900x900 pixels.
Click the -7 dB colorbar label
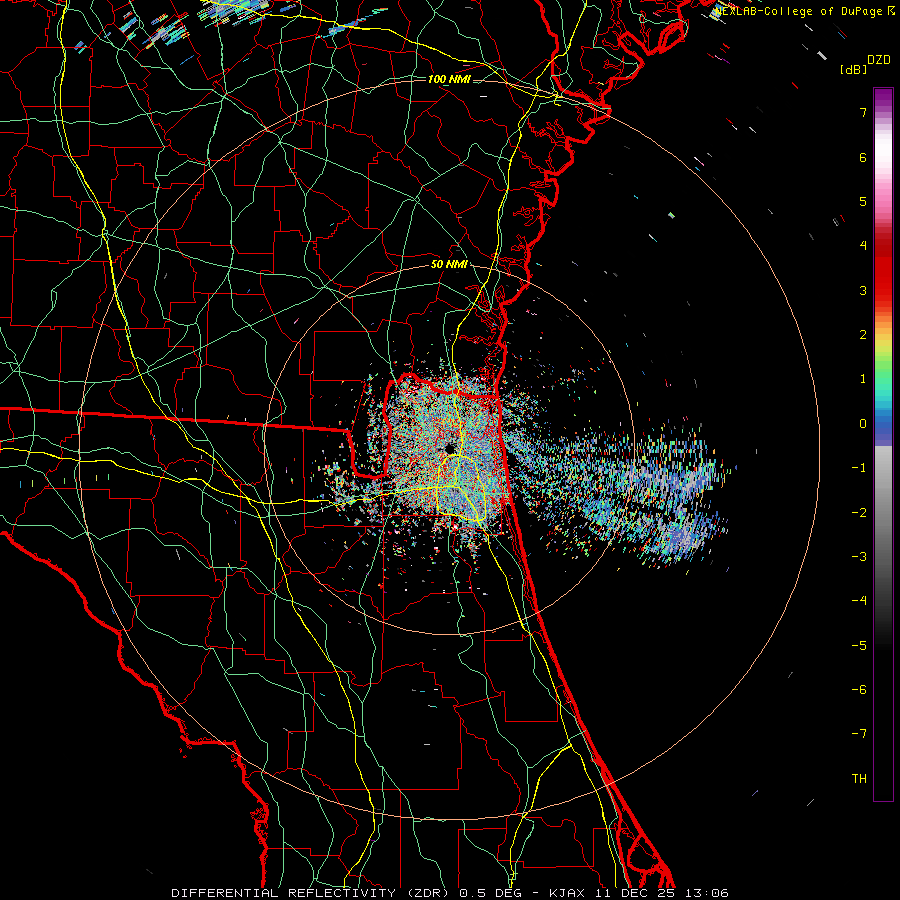[859, 734]
